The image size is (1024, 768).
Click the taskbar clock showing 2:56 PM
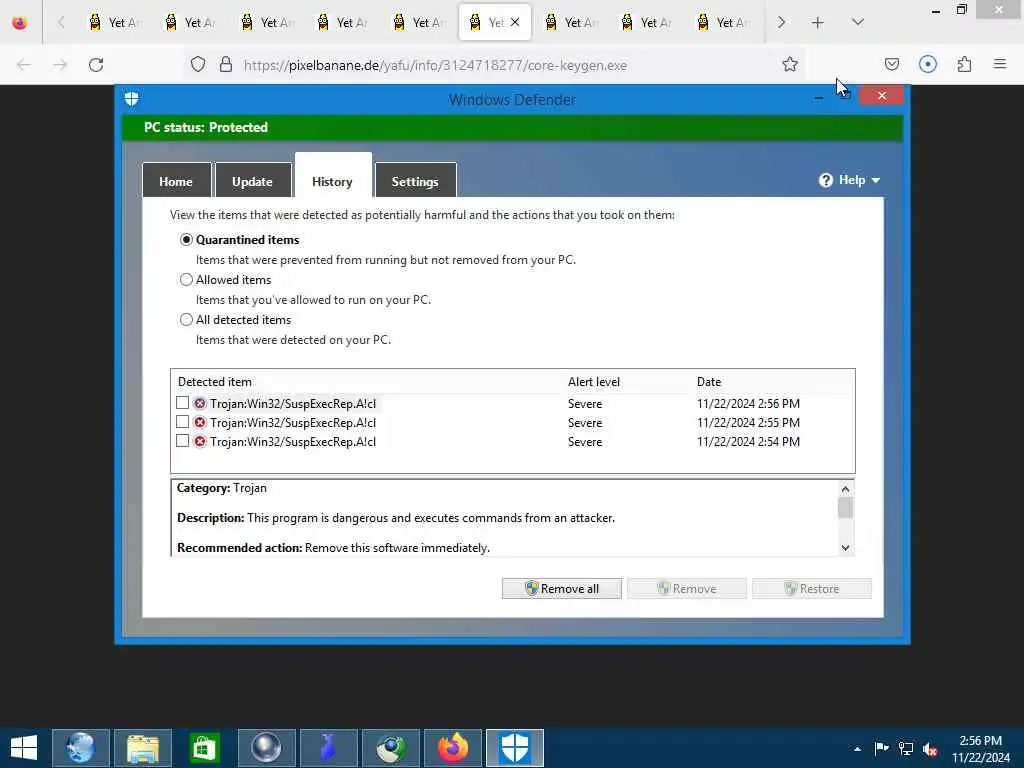click(x=980, y=748)
